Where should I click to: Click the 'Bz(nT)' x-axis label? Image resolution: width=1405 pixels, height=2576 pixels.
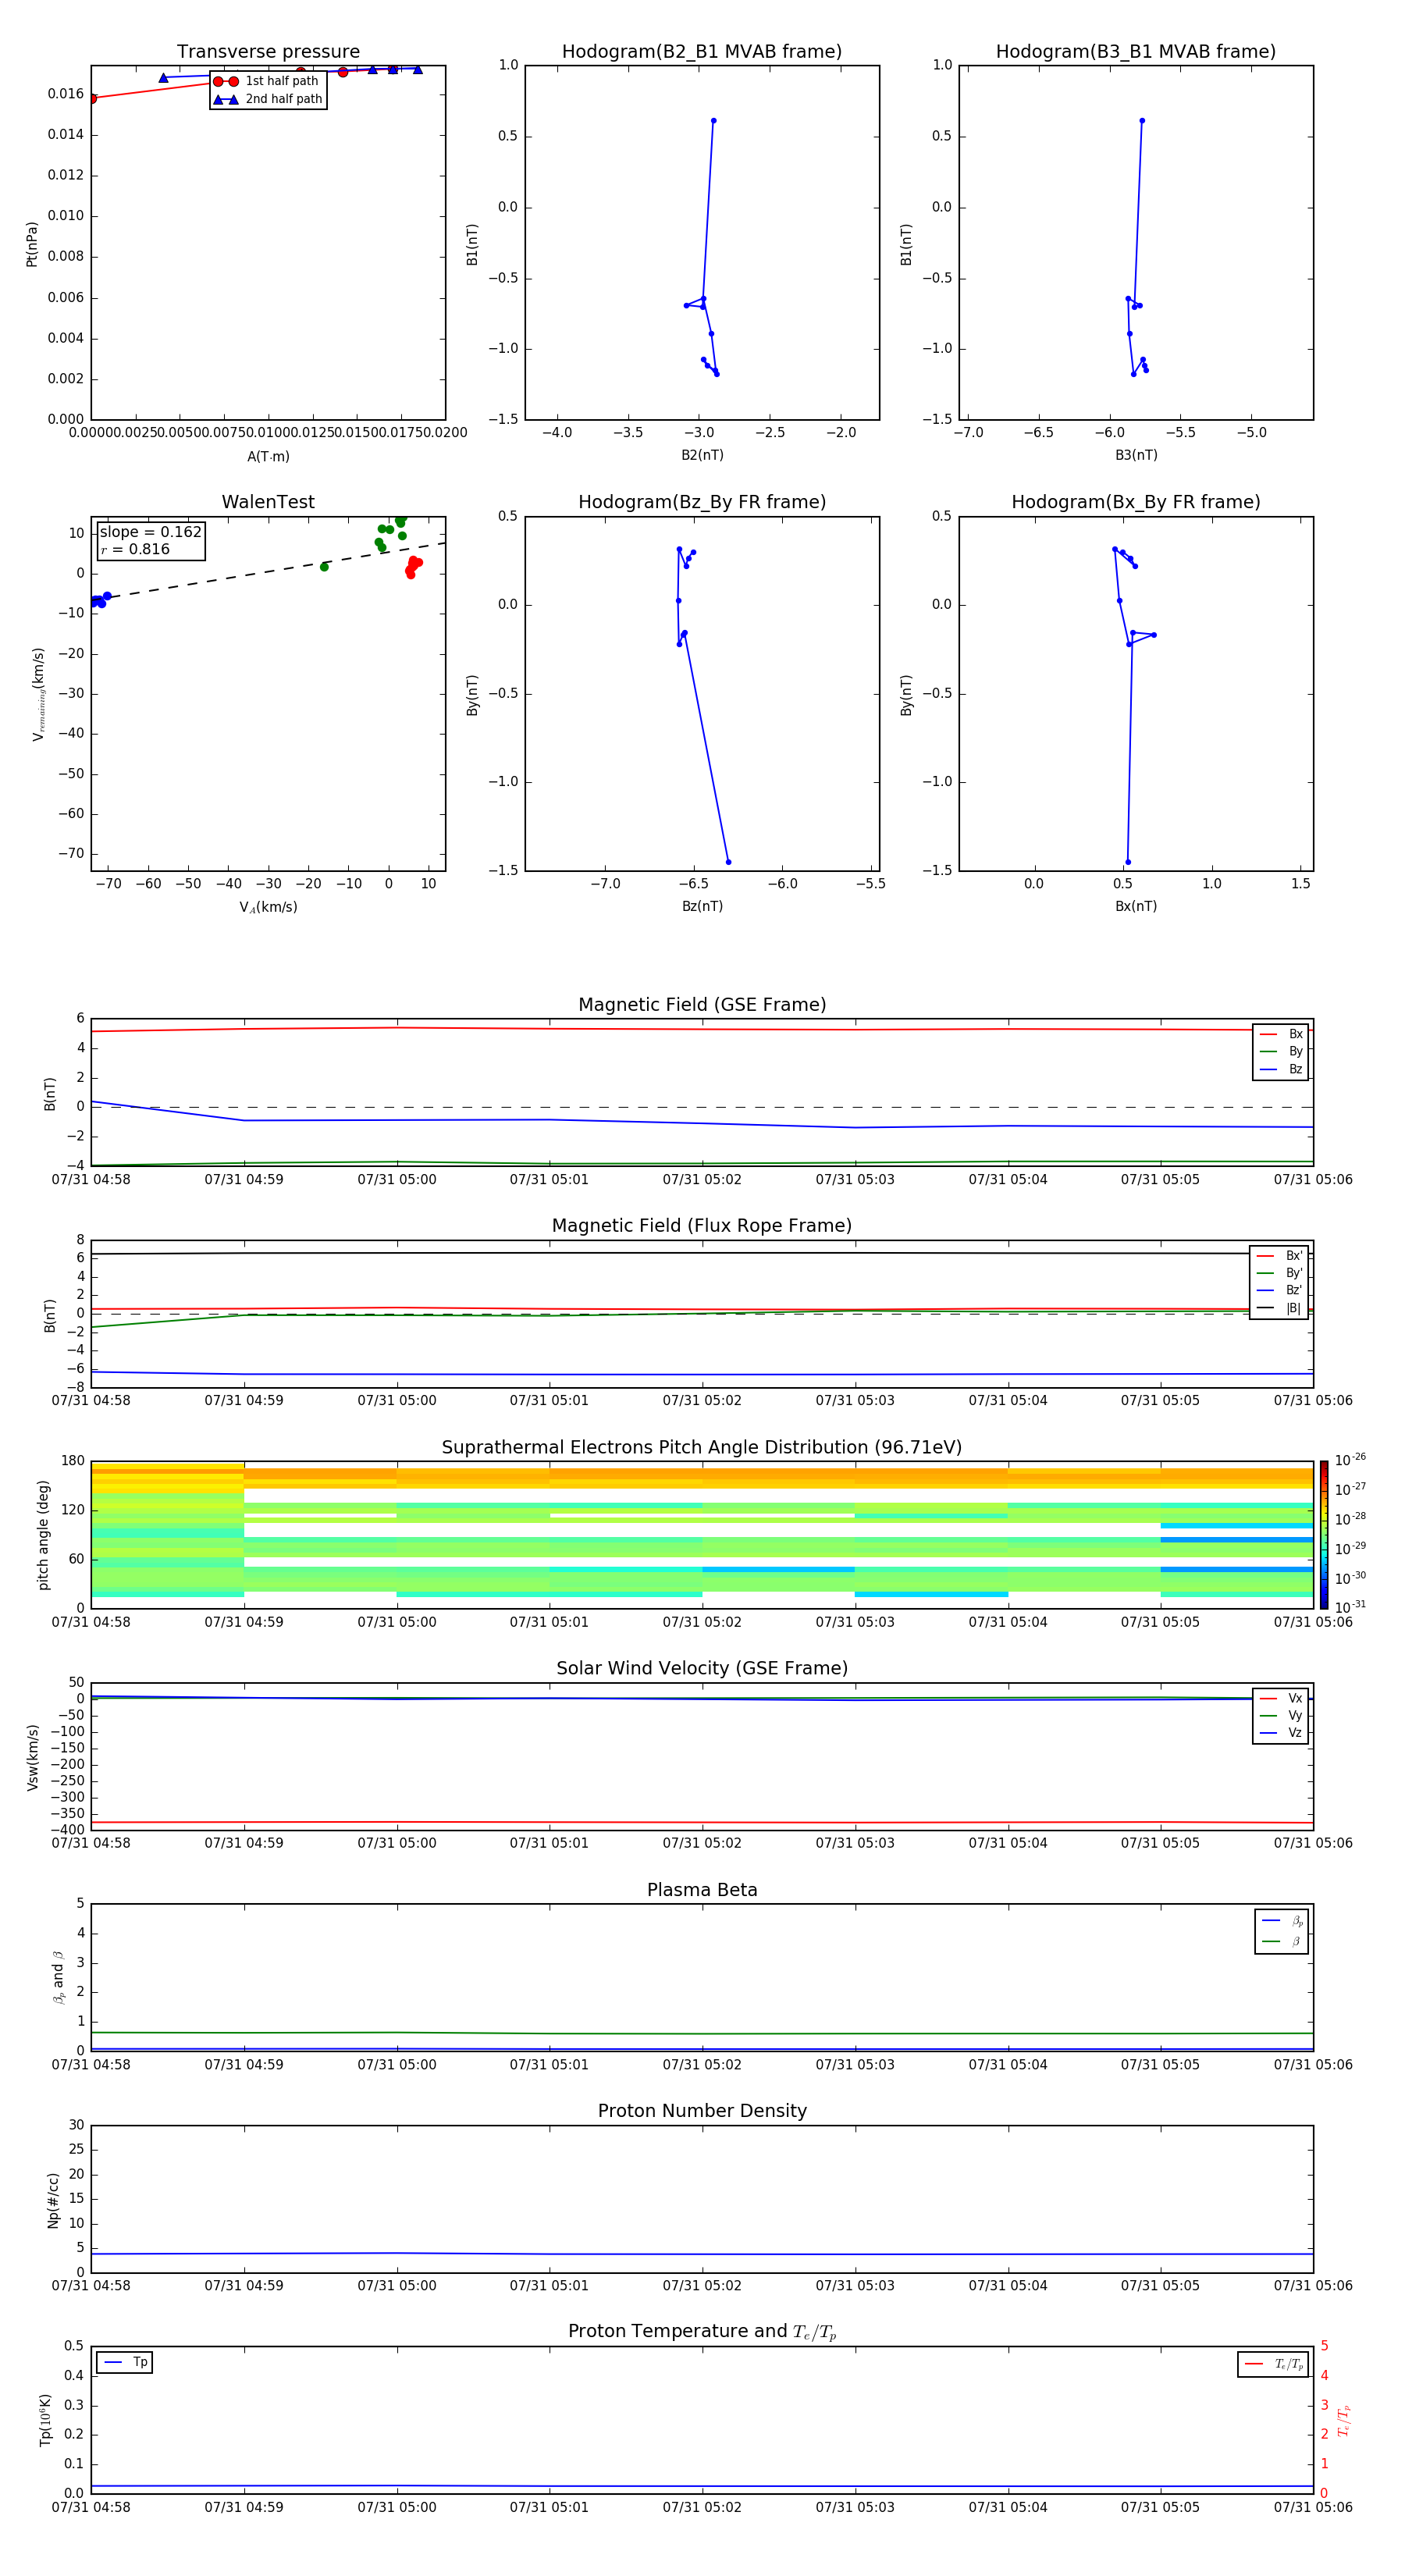coord(702,906)
